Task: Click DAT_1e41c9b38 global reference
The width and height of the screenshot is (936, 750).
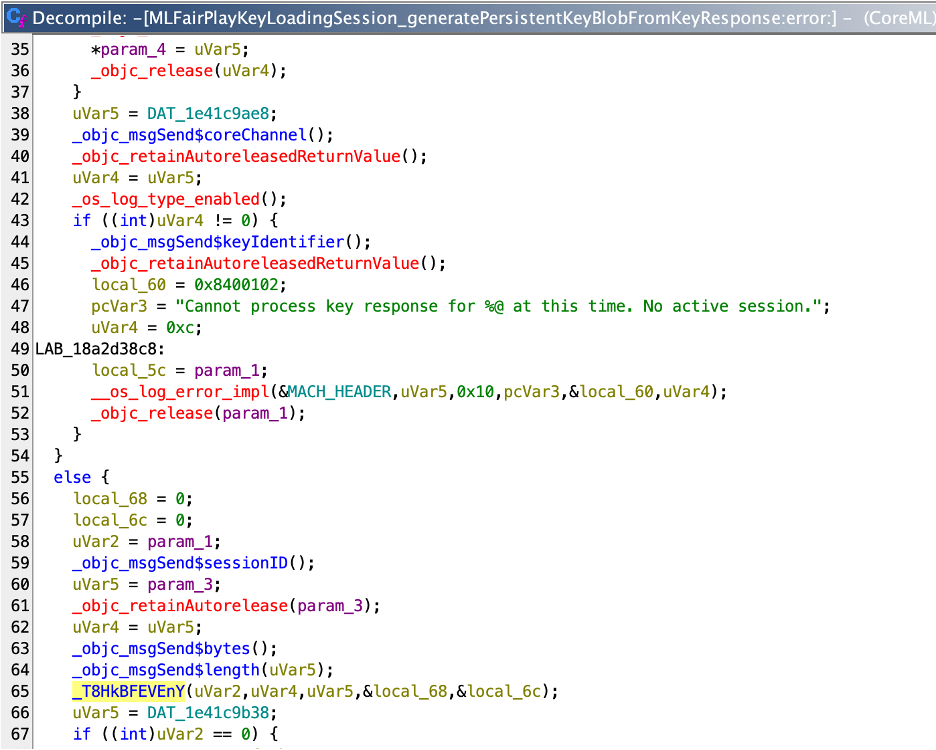Action: (x=203, y=713)
